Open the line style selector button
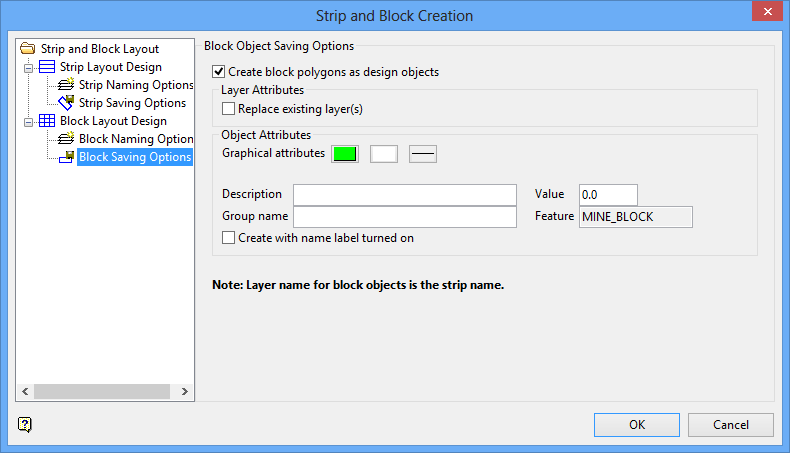 point(423,153)
